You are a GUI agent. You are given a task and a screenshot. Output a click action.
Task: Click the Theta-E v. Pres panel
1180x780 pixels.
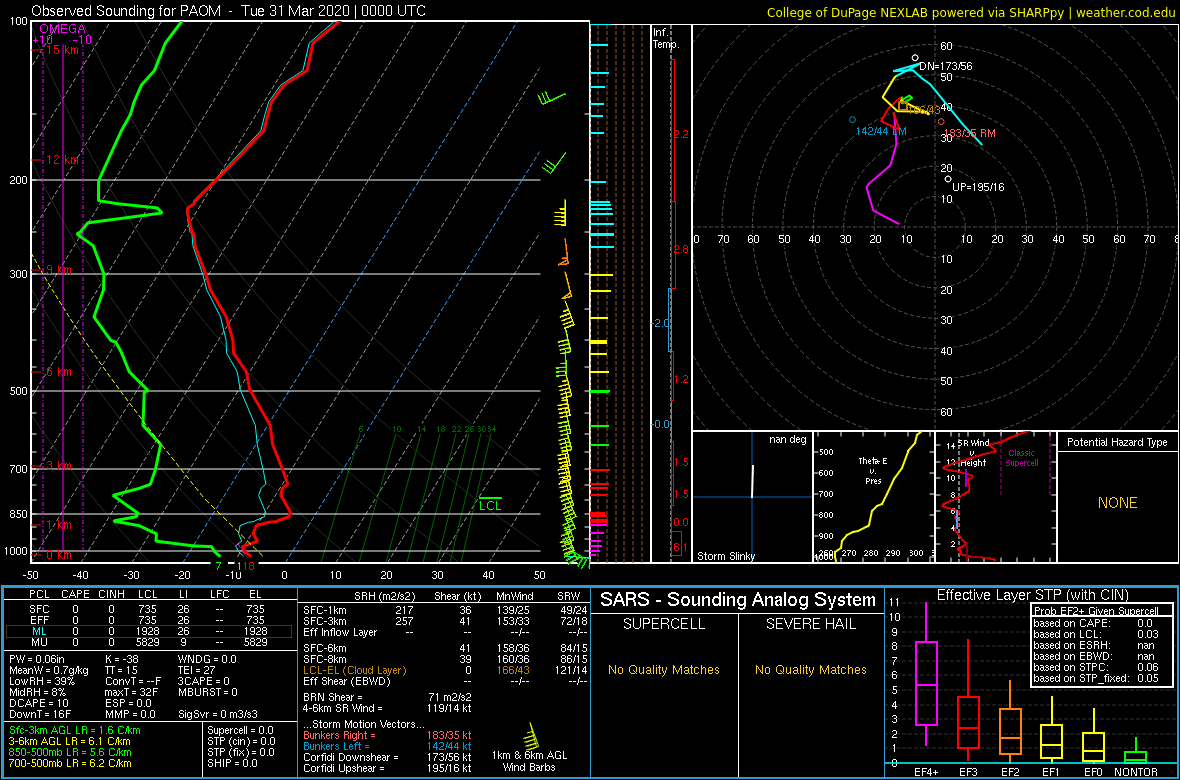(873, 497)
